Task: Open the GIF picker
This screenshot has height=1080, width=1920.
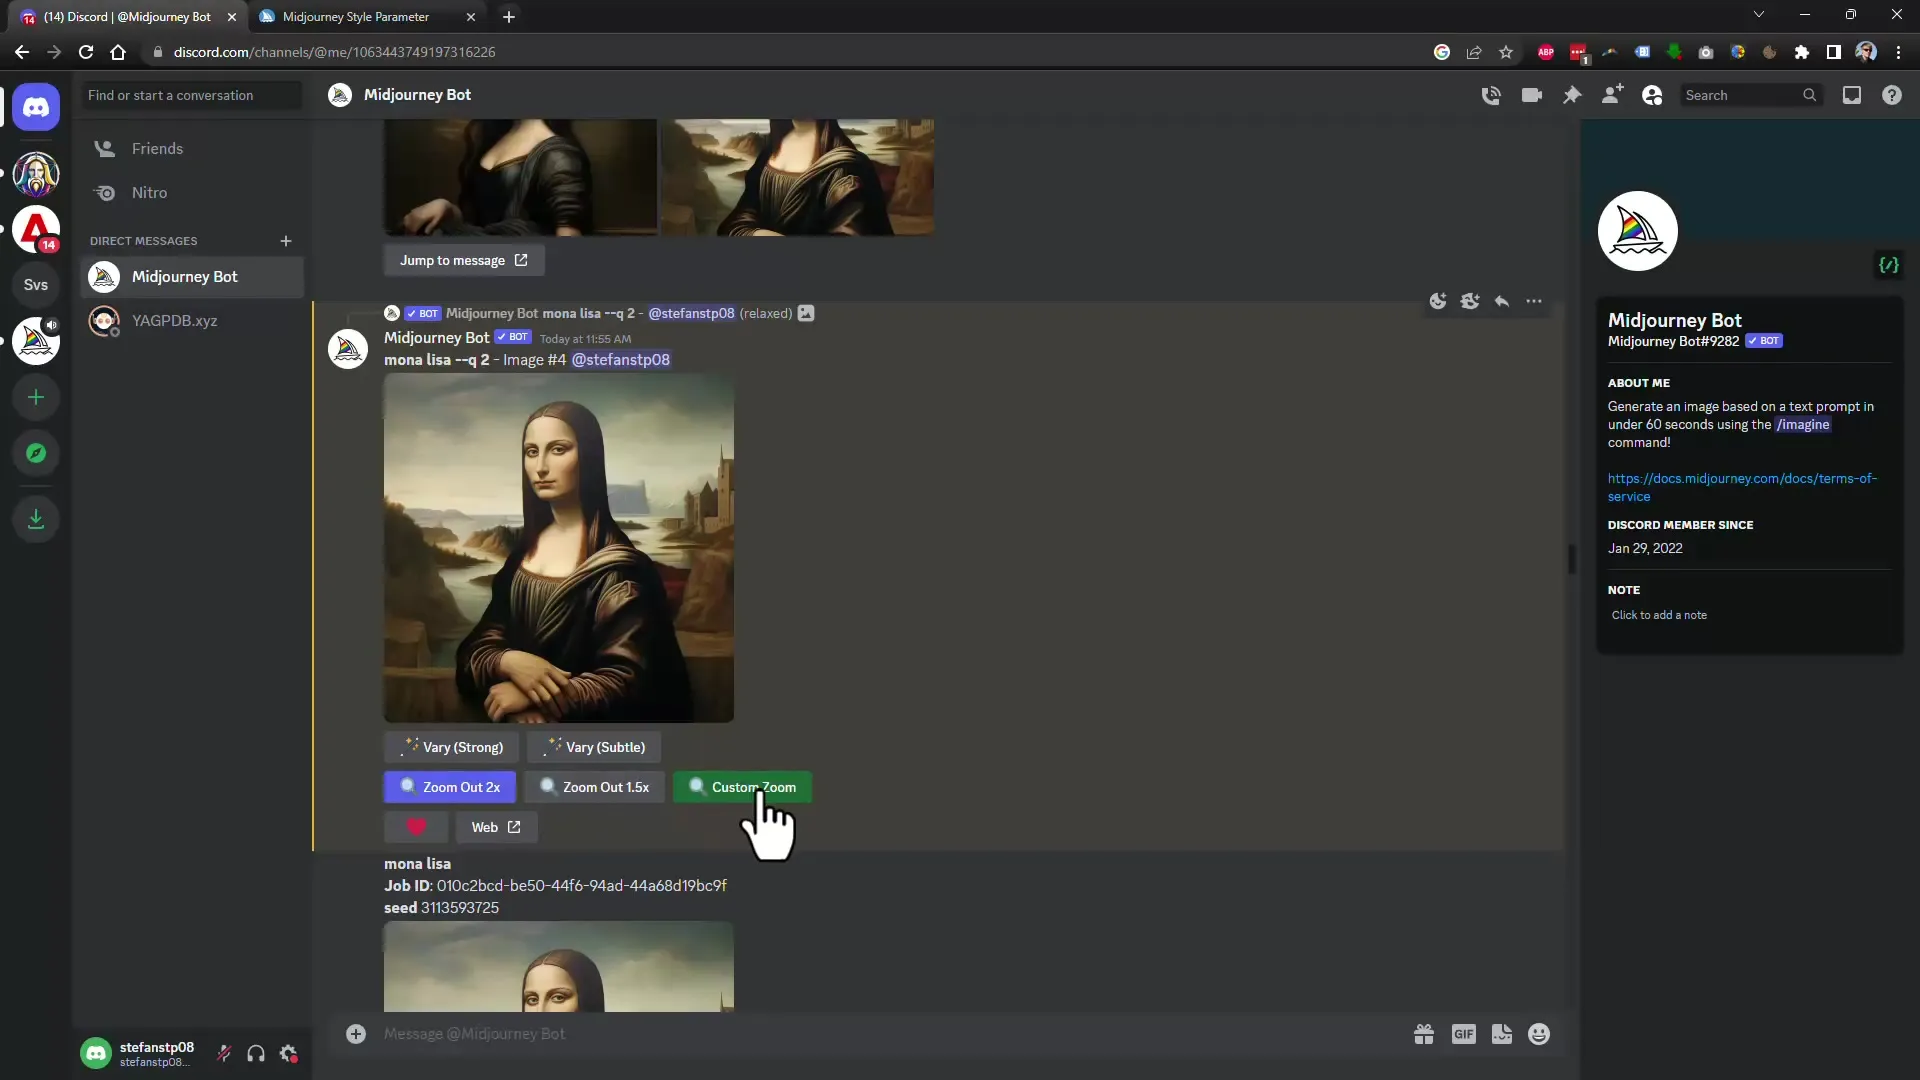Action: click(1463, 1034)
